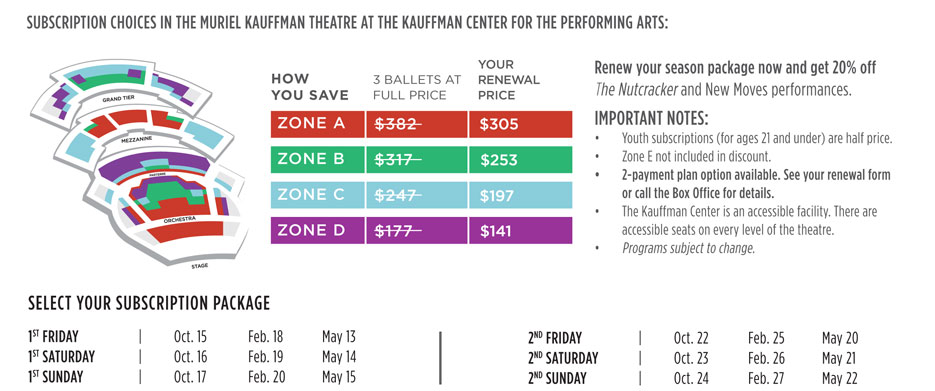Click the 2-payment plan option note
The image size is (935, 391).
756,185
